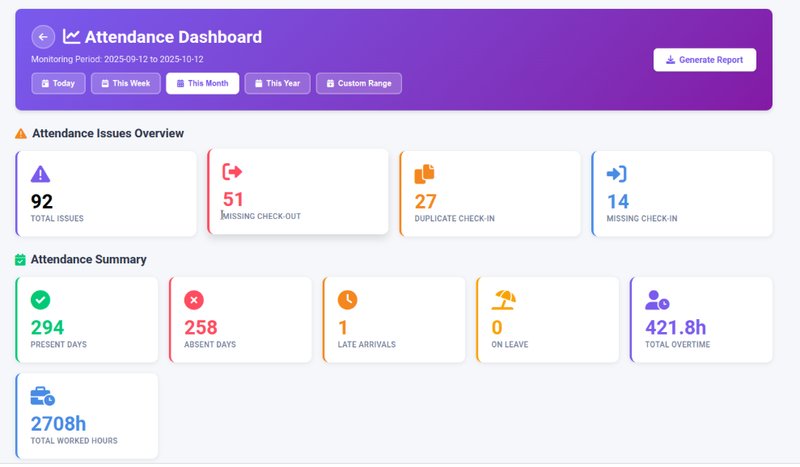Click the PRESENT DAYS label
The image size is (800, 467).
tap(59, 345)
